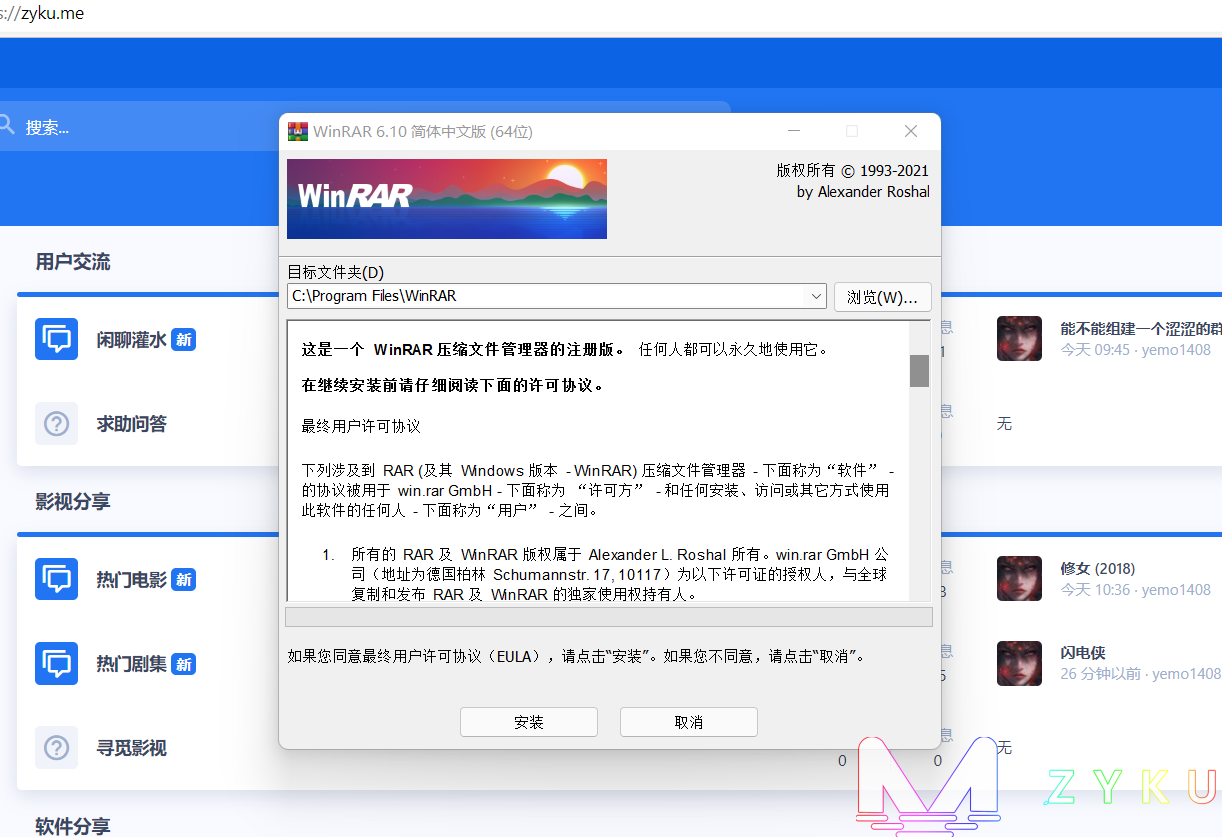Click the 寻觅影视 question mark icon
The height and width of the screenshot is (837, 1222).
point(56,747)
